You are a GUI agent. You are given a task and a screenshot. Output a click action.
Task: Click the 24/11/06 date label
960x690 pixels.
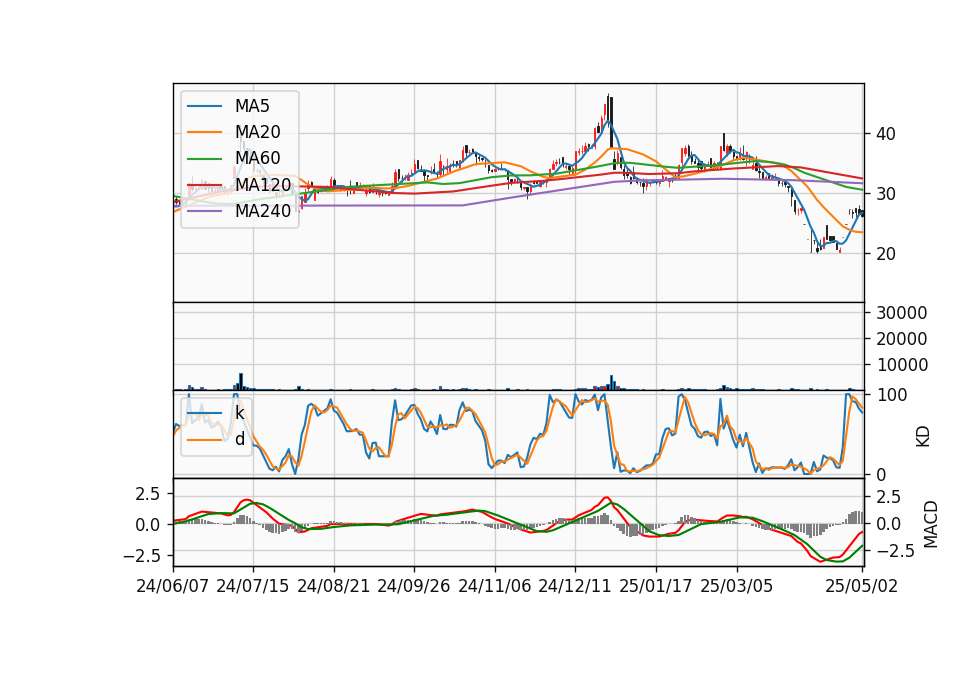[x=495, y=586]
